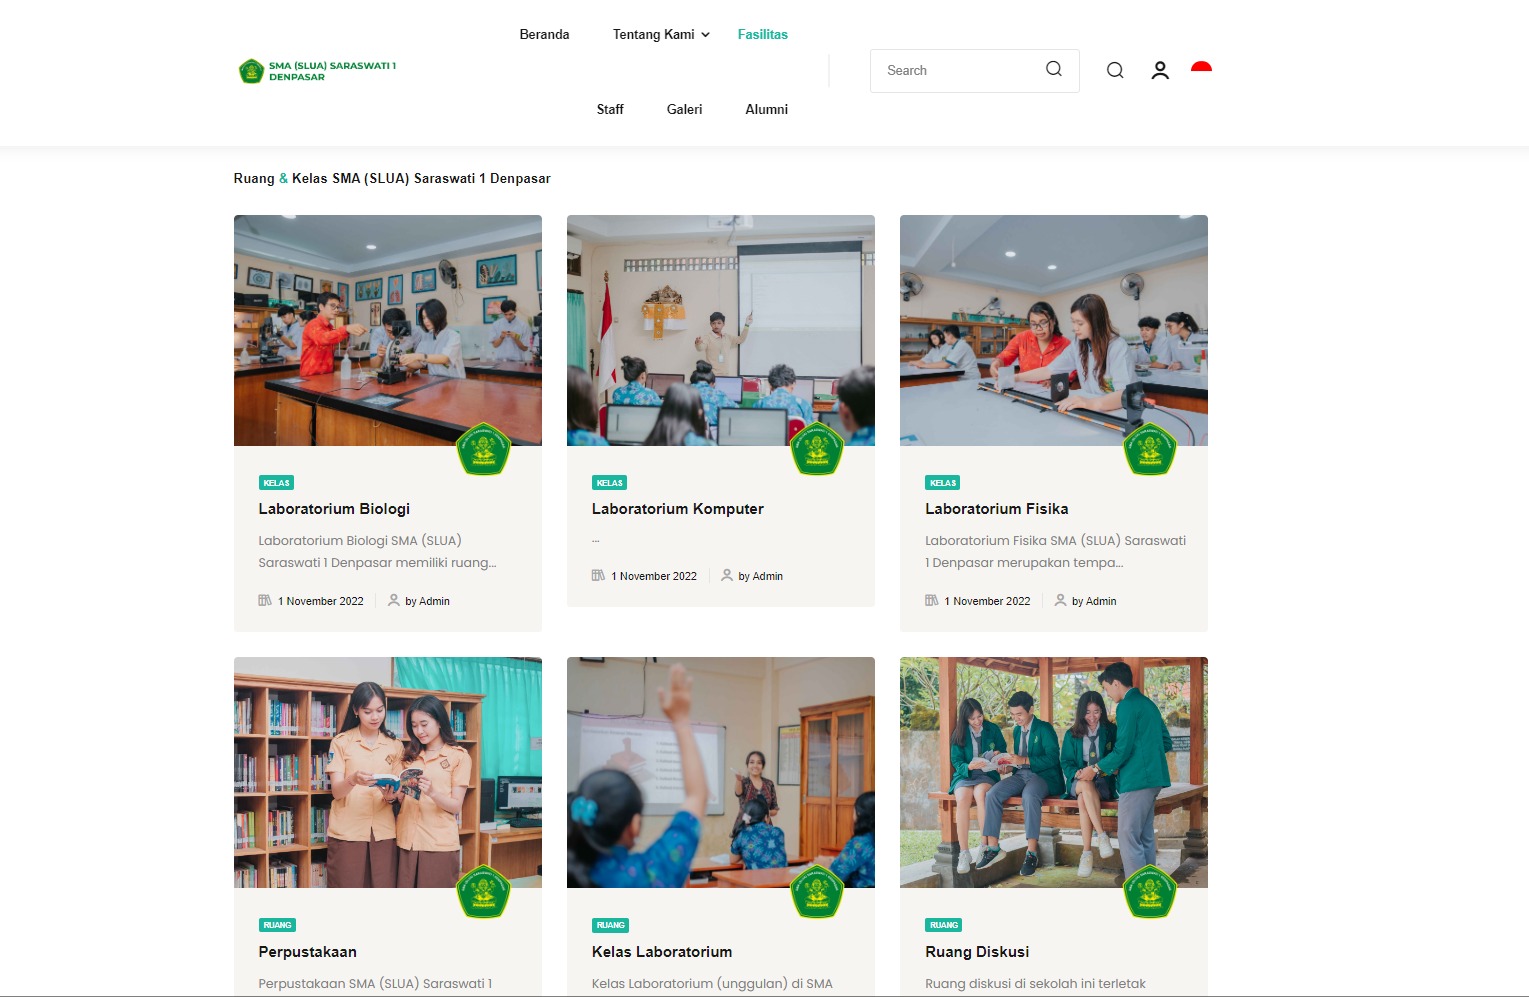Image resolution: width=1529 pixels, height=997 pixels.
Task: Open the Laboratorium Biologi title link
Action: click(x=334, y=509)
